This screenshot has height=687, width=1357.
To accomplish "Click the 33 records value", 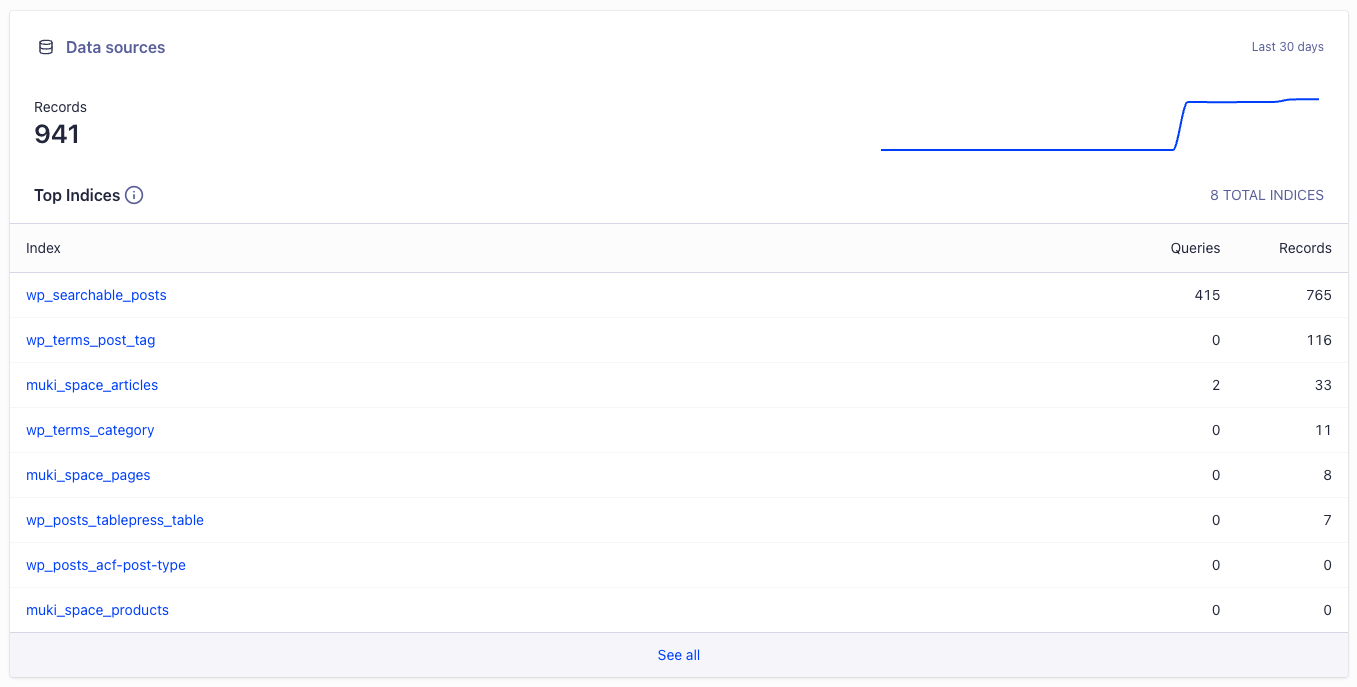I will pos(1324,385).
